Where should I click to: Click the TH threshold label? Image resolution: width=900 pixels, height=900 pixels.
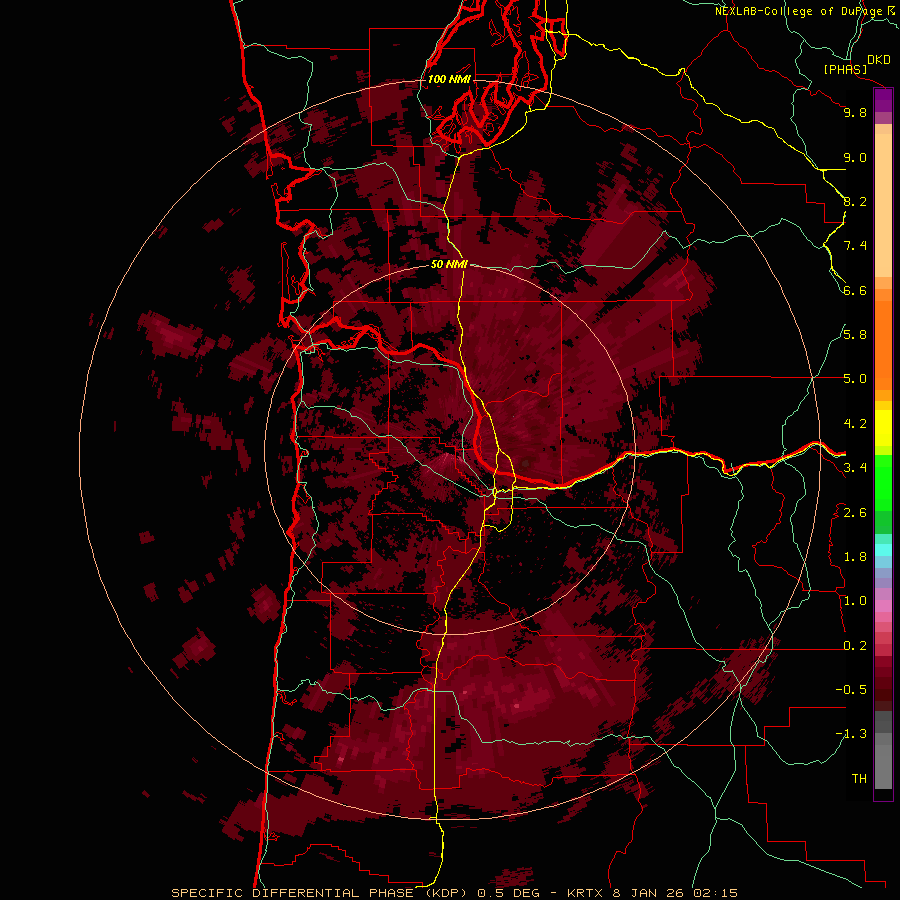859,779
